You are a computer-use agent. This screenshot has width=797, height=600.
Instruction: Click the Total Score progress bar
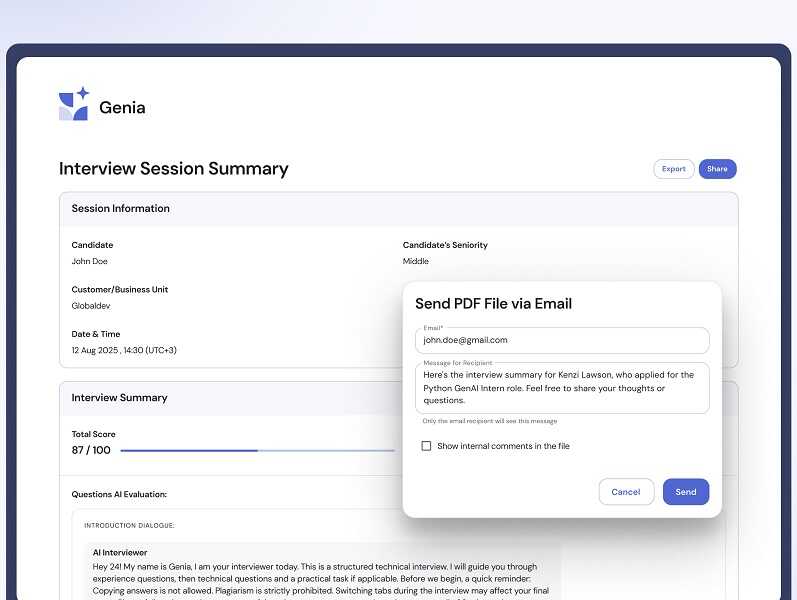257,451
